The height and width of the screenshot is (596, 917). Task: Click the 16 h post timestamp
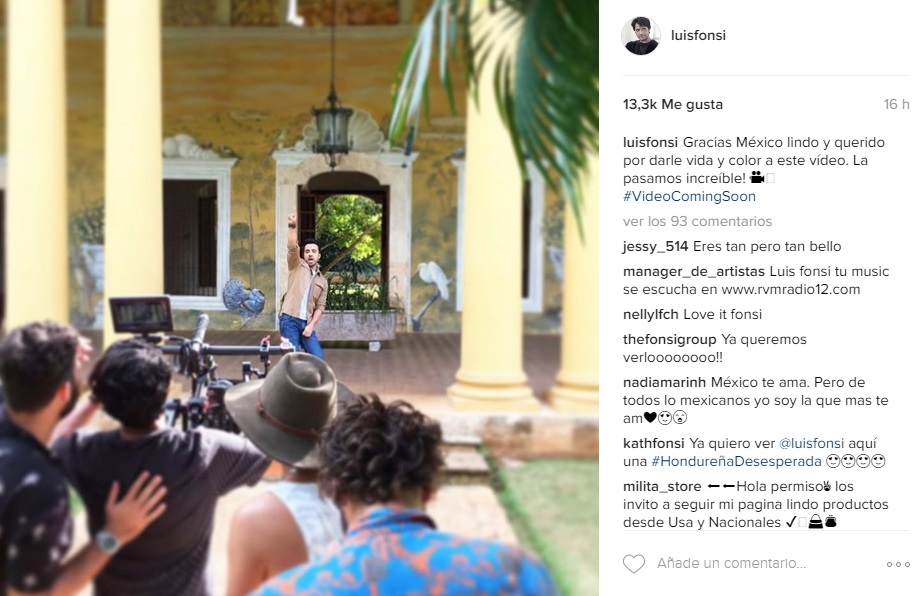[896, 105]
